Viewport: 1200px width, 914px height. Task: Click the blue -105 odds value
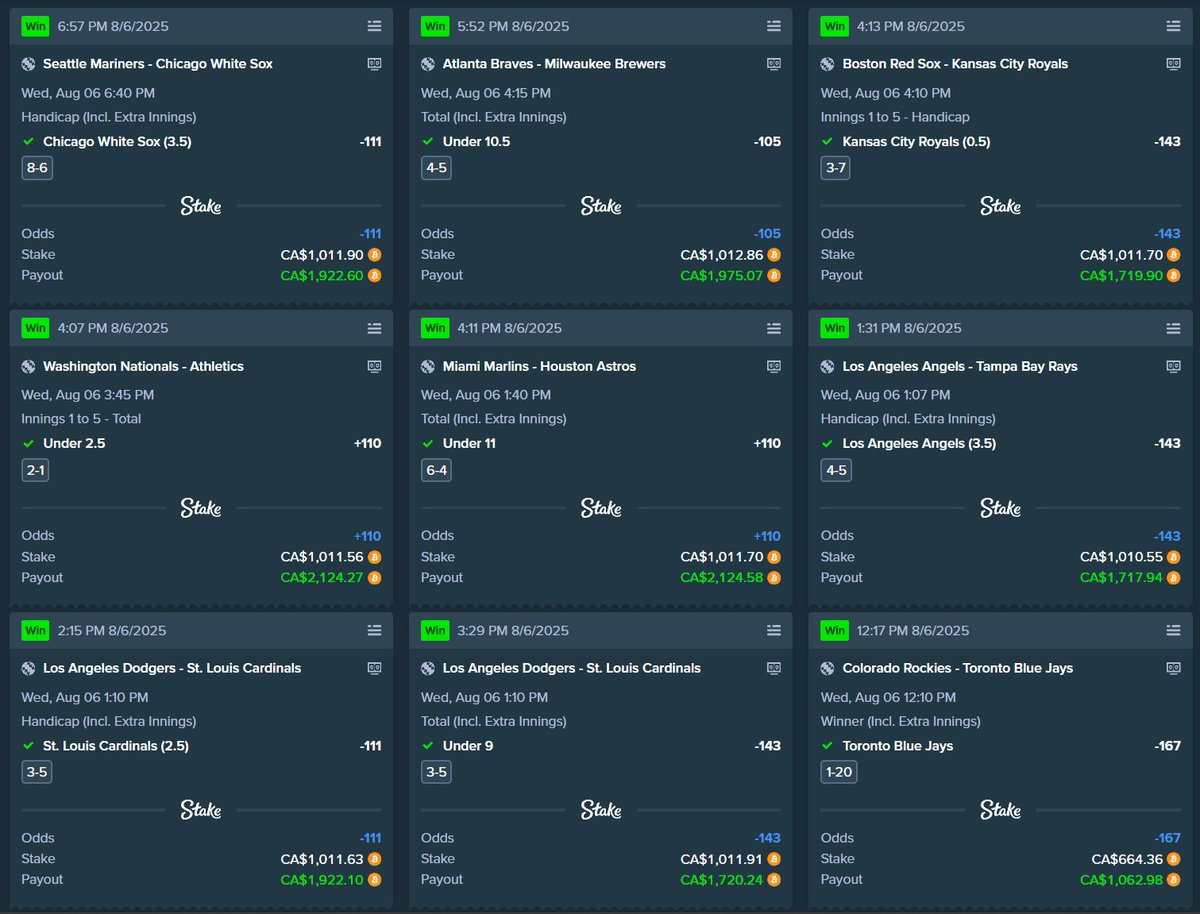coord(767,234)
